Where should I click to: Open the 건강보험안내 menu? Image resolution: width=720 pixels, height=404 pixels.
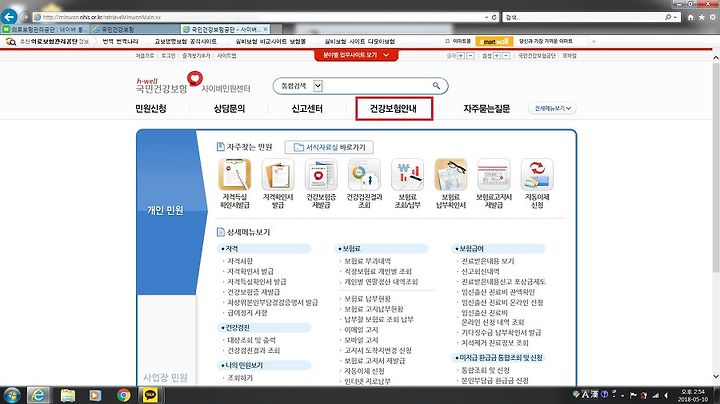[394, 109]
